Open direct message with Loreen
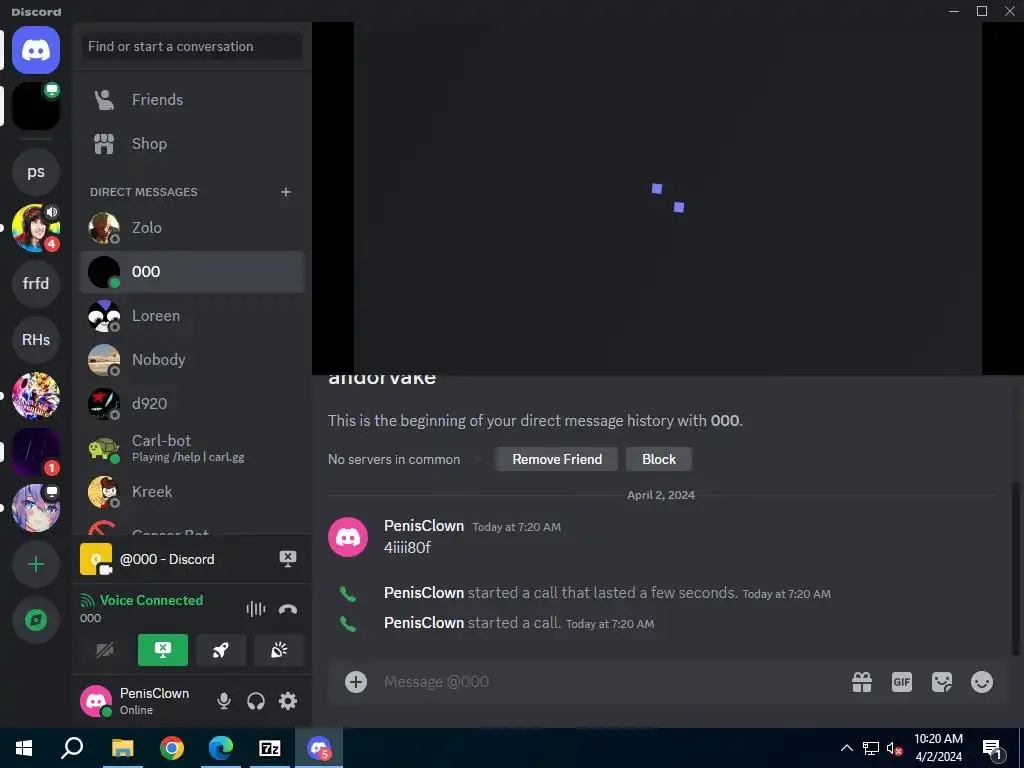This screenshot has width=1024, height=768. [192, 316]
